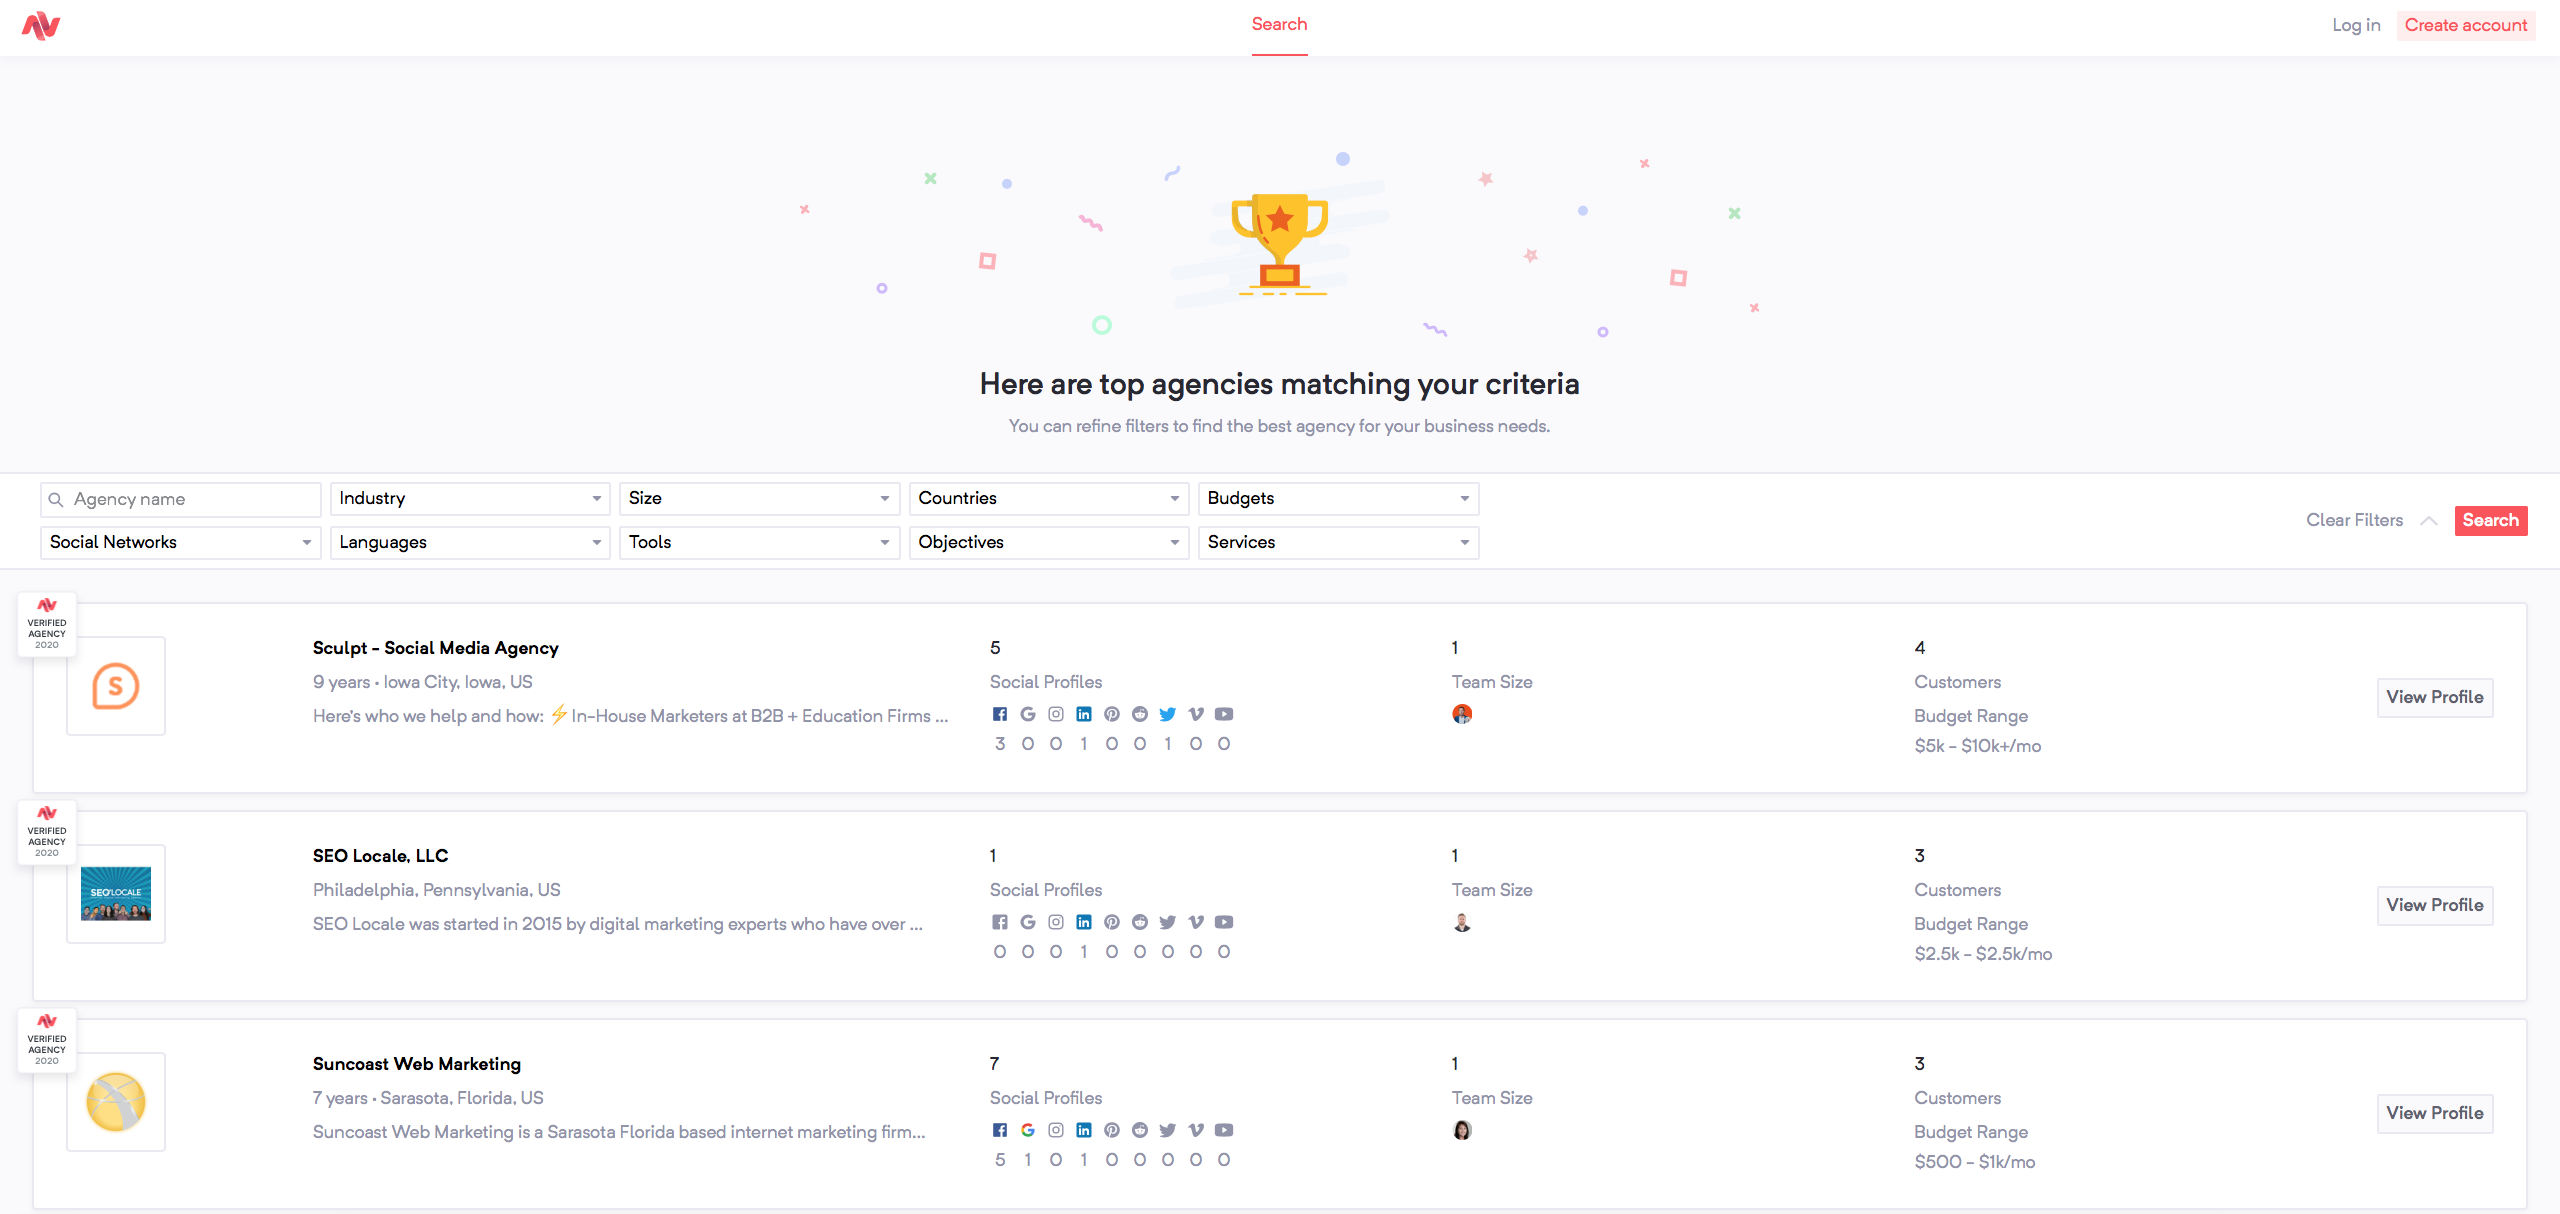2560x1214 pixels.
Task: Expand the Social Networks dropdown
Action: (x=180, y=542)
